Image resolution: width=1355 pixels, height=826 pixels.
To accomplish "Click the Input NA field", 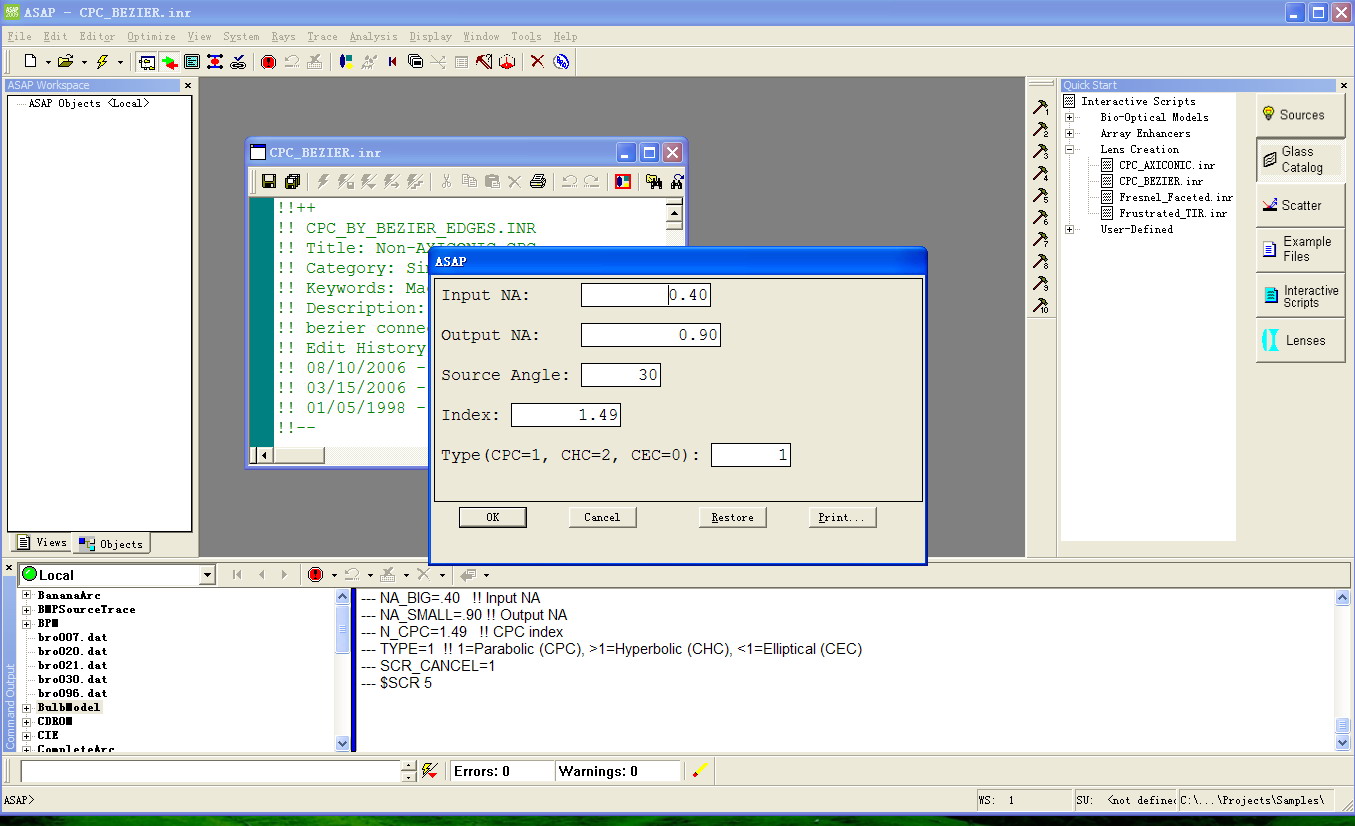I will click(645, 295).
